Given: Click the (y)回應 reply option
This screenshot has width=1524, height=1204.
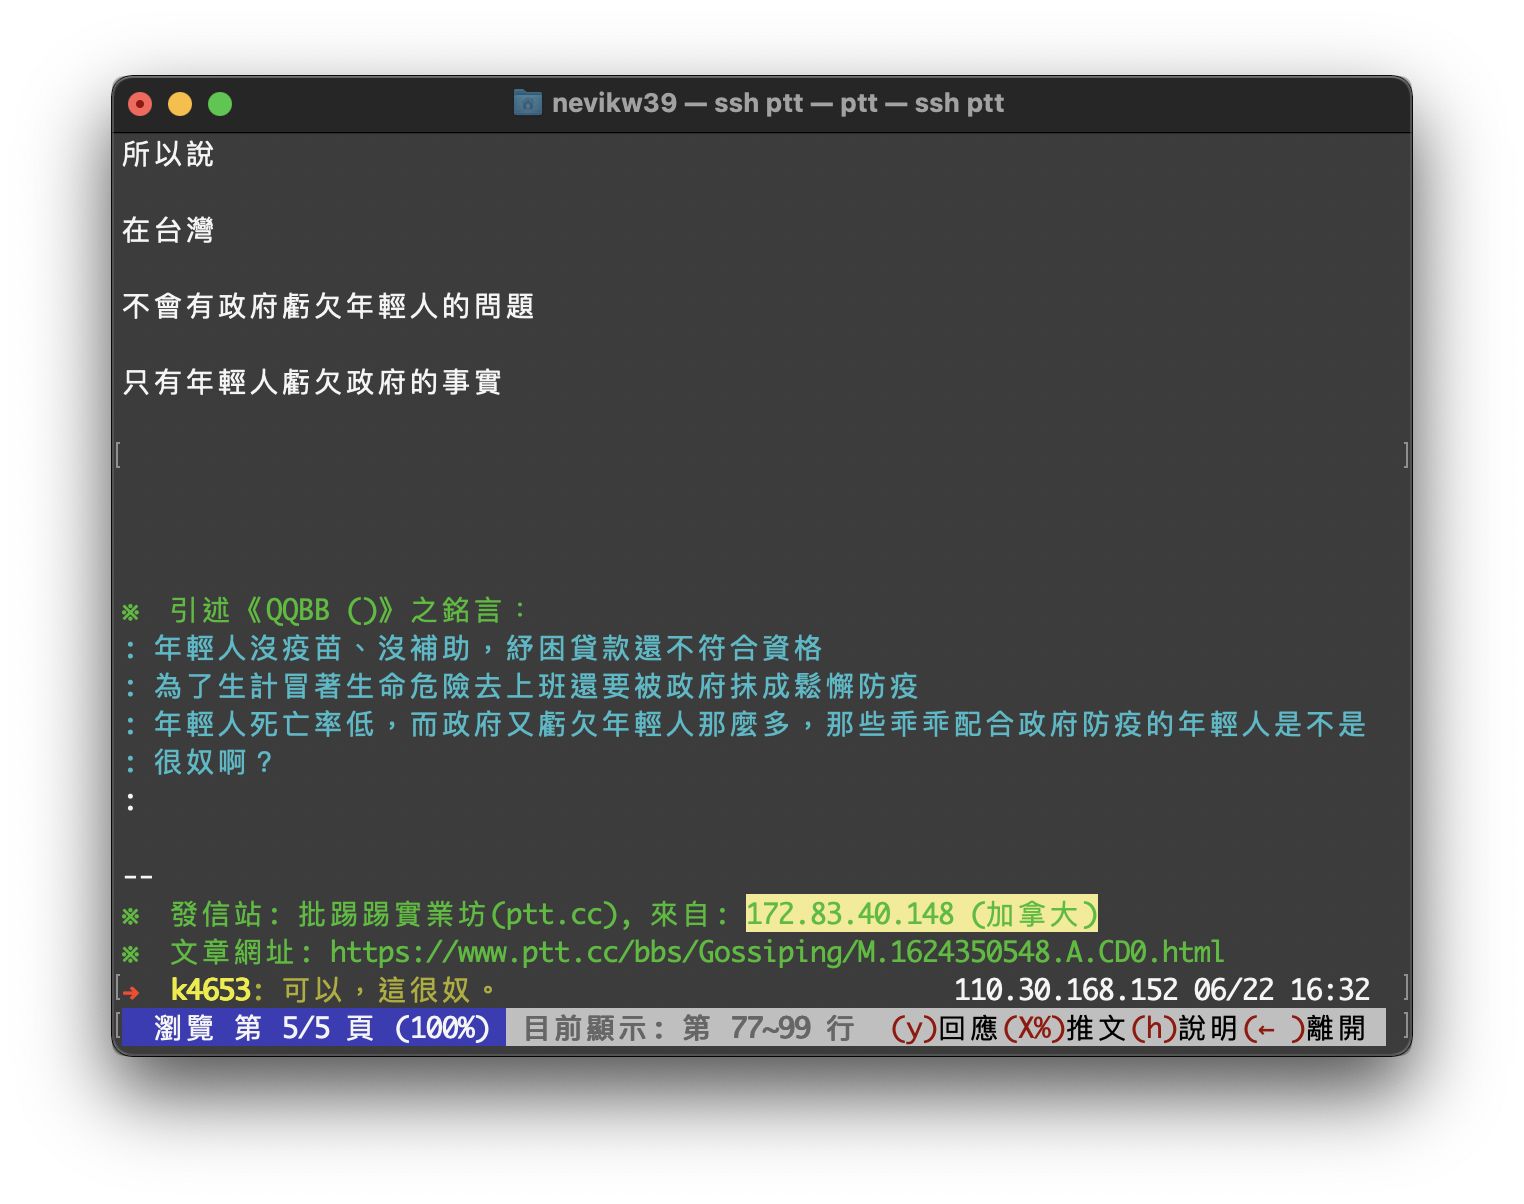Looking at the screenshot, I should [x=945, y=1028].
